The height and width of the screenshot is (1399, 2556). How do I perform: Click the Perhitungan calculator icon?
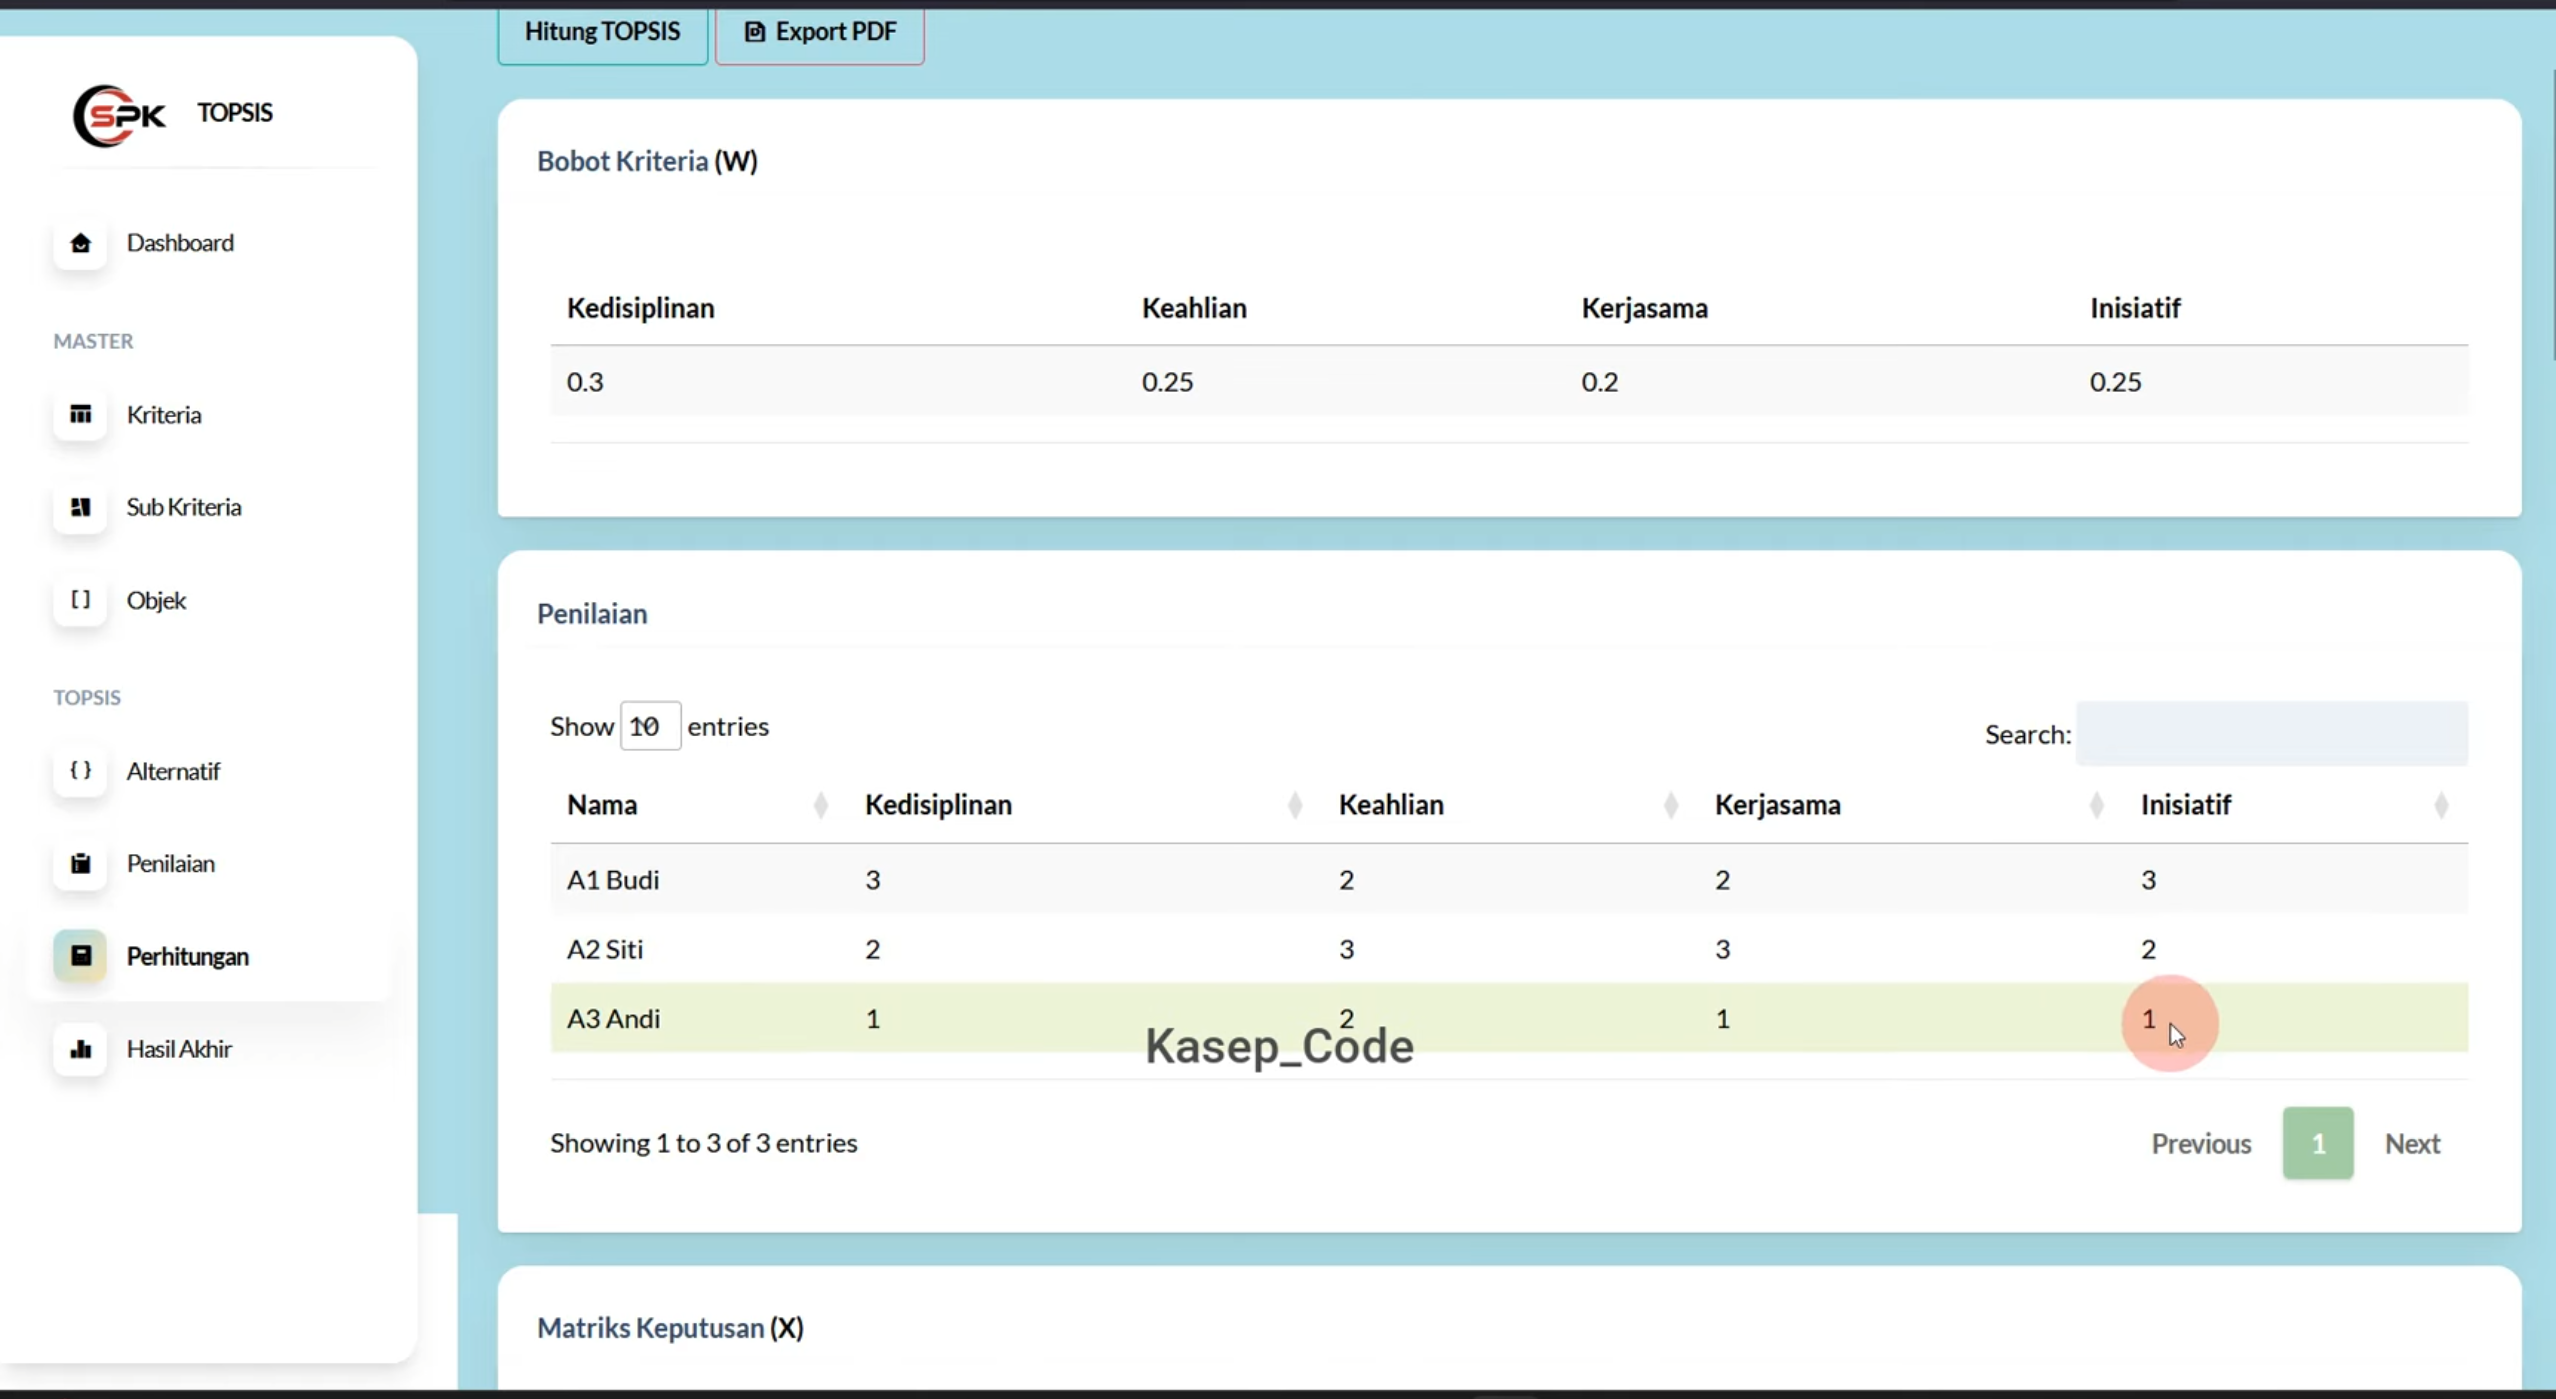click(x=80, y=956)
